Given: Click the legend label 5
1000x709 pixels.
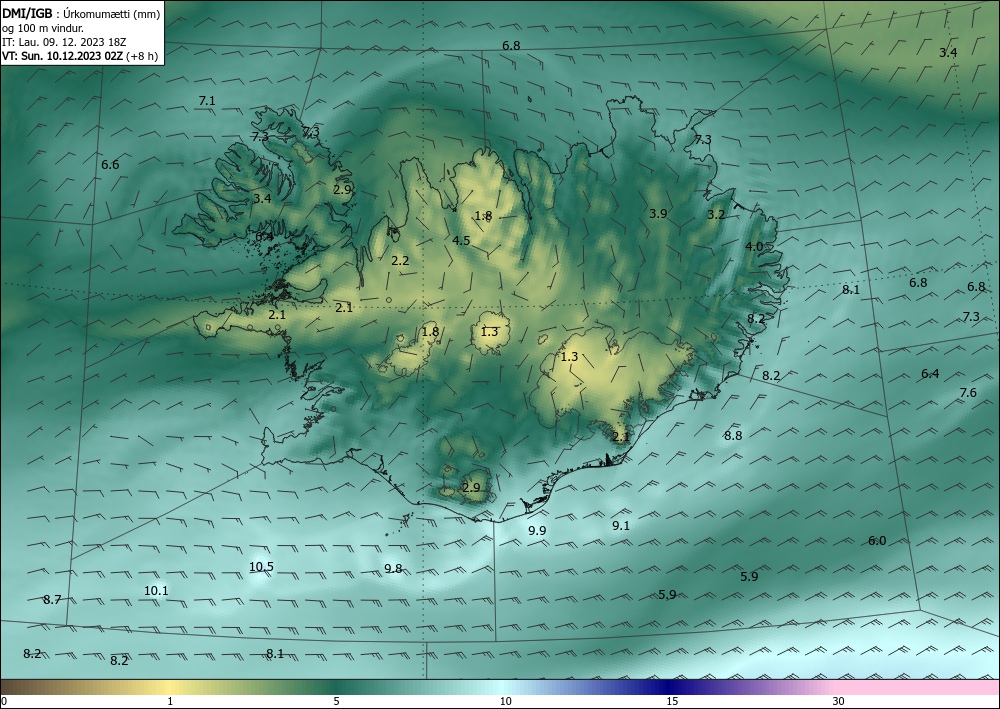Looking at the screenshot, I should 336,702.
